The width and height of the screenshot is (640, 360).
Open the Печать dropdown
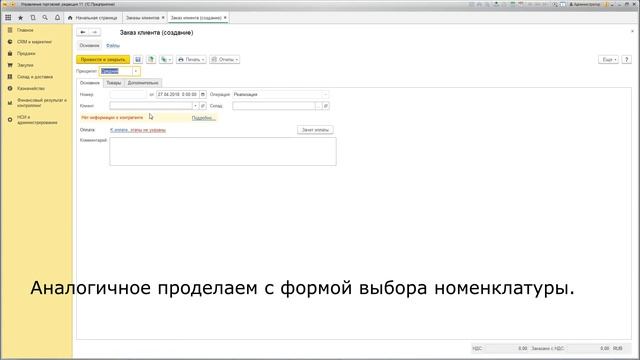click(x=191, y=60)
